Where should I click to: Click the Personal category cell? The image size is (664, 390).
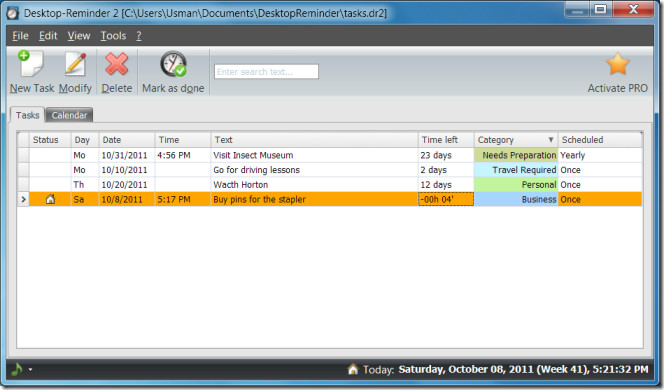coord(516,185)
